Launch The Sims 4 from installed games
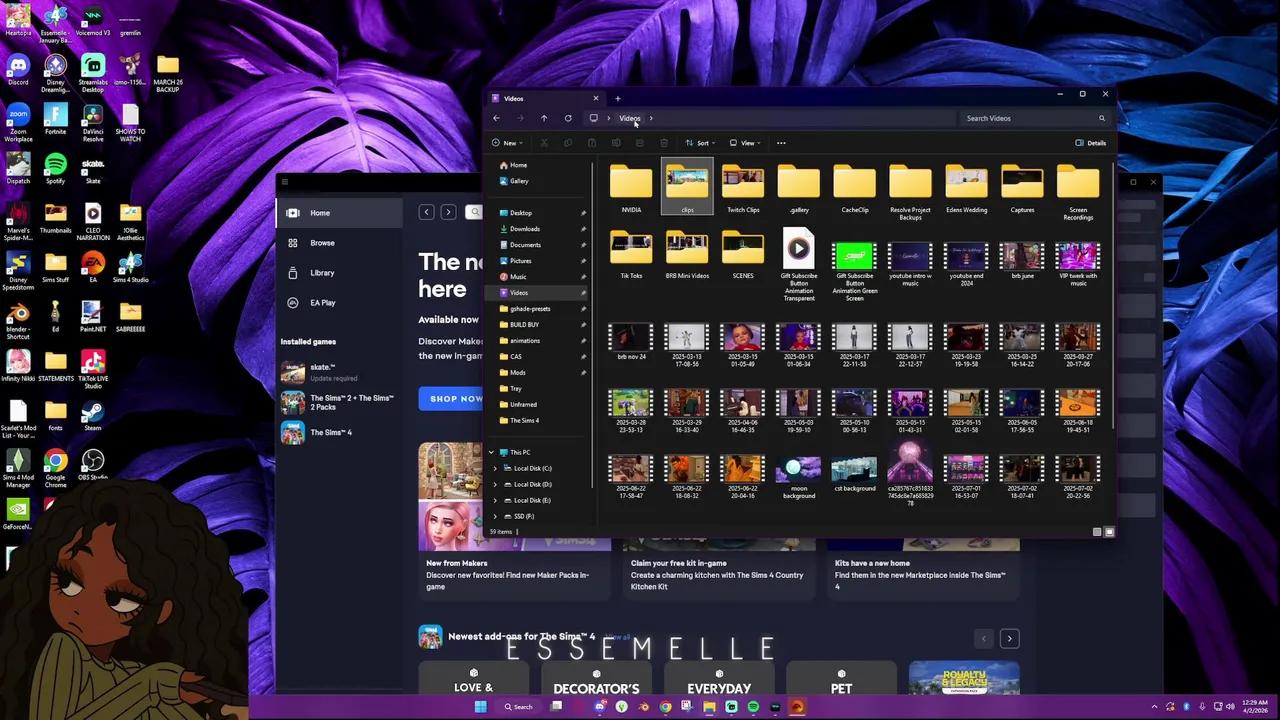1280x720 pixels. pyautogui.click(x=331, y=432)
